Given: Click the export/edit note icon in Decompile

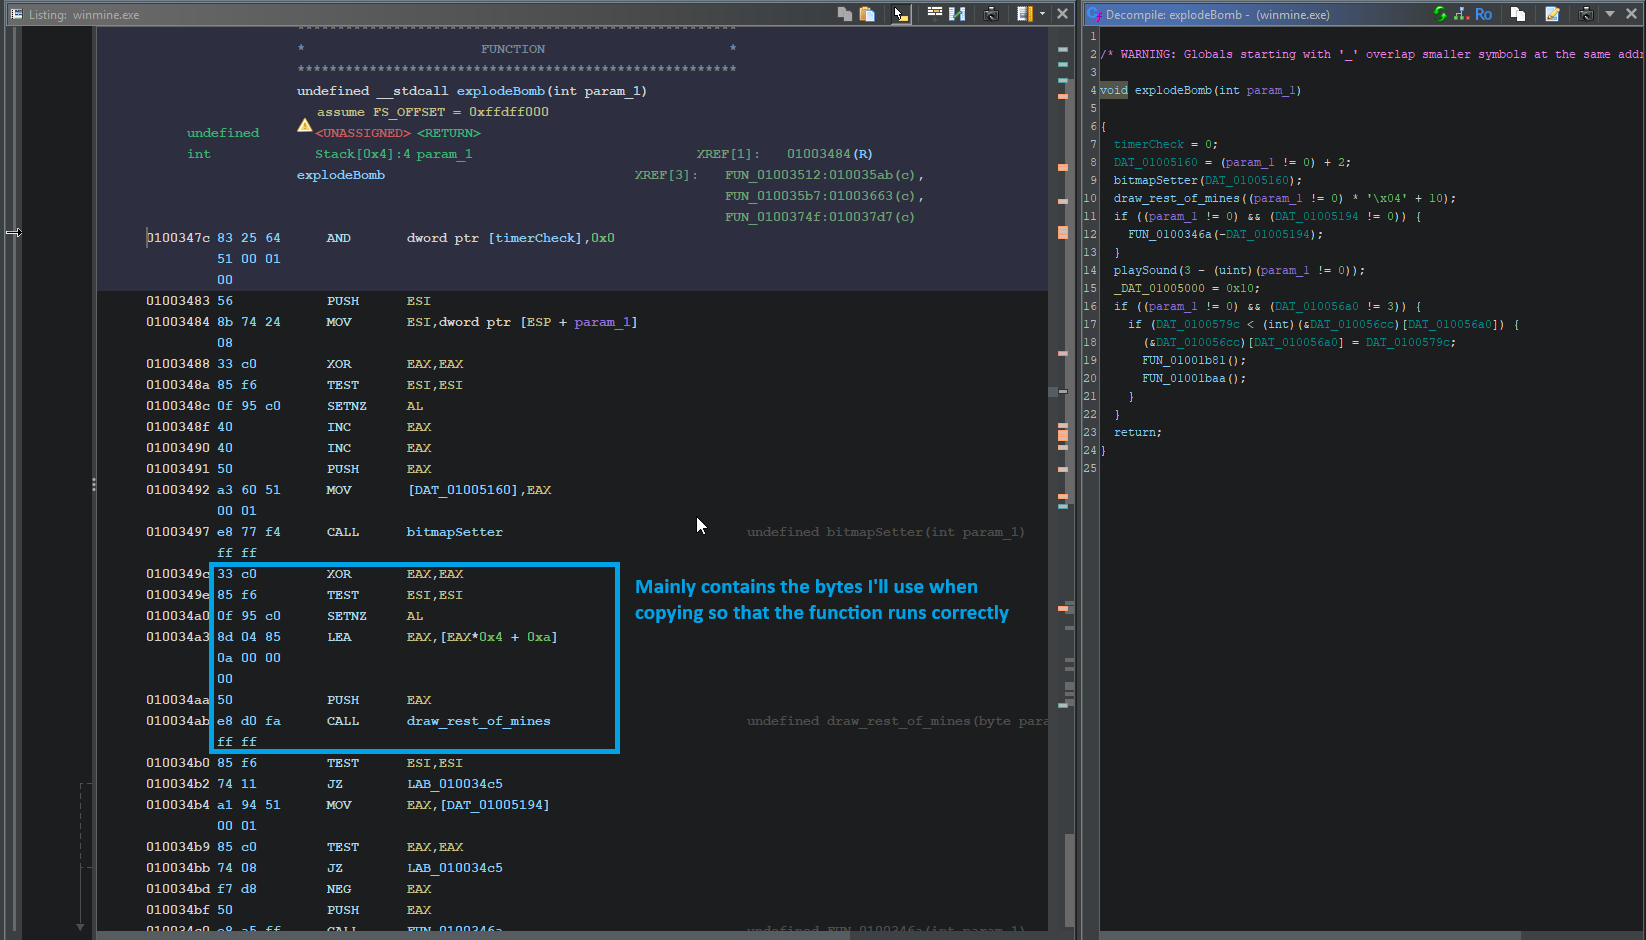Looking at the screenshot, I should tap(1552, 14).
